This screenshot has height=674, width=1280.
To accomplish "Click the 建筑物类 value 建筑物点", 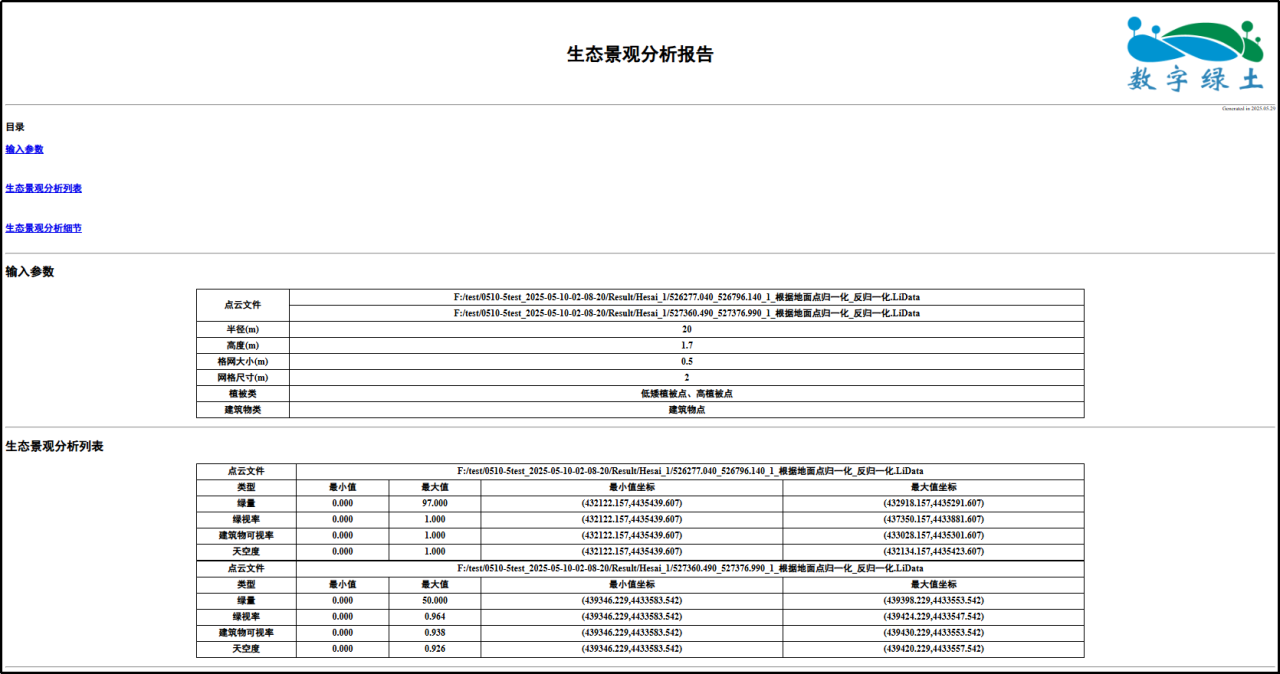I will point(686,409).
